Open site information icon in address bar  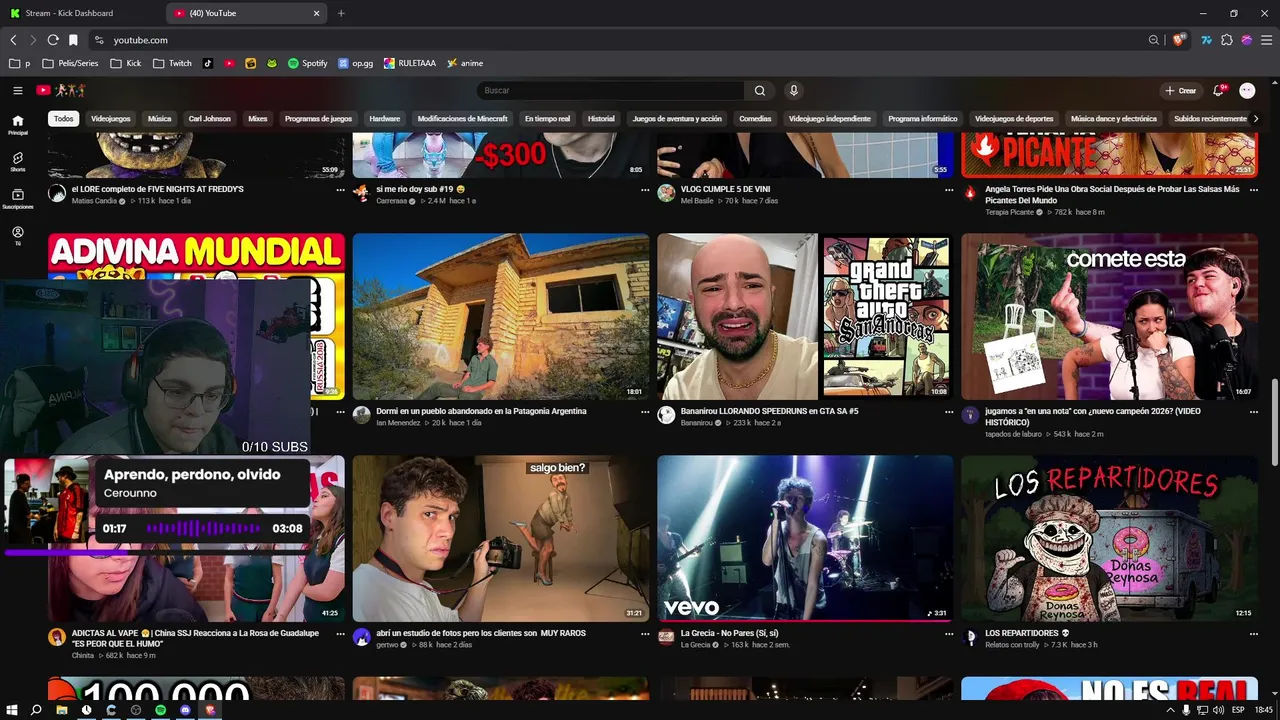[x=98, y=40]
